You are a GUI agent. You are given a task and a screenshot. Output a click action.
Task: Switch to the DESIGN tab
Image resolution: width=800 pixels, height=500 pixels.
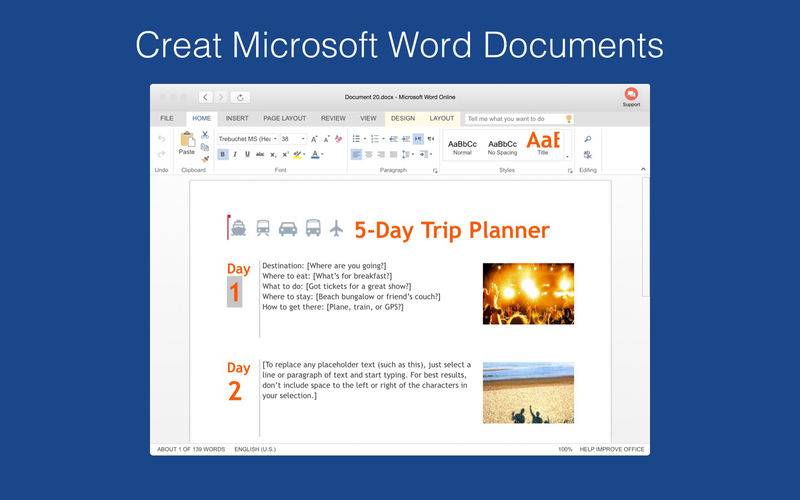pyautogui.click(x=403, y=118)
